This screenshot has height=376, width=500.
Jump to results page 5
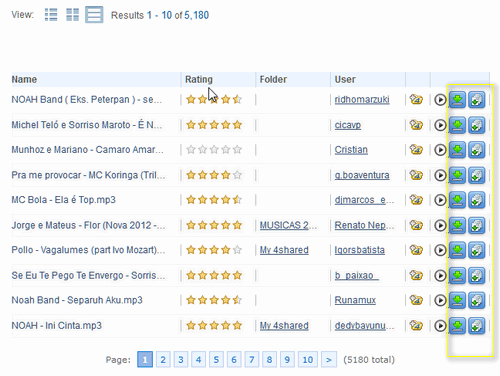(216, 360)
